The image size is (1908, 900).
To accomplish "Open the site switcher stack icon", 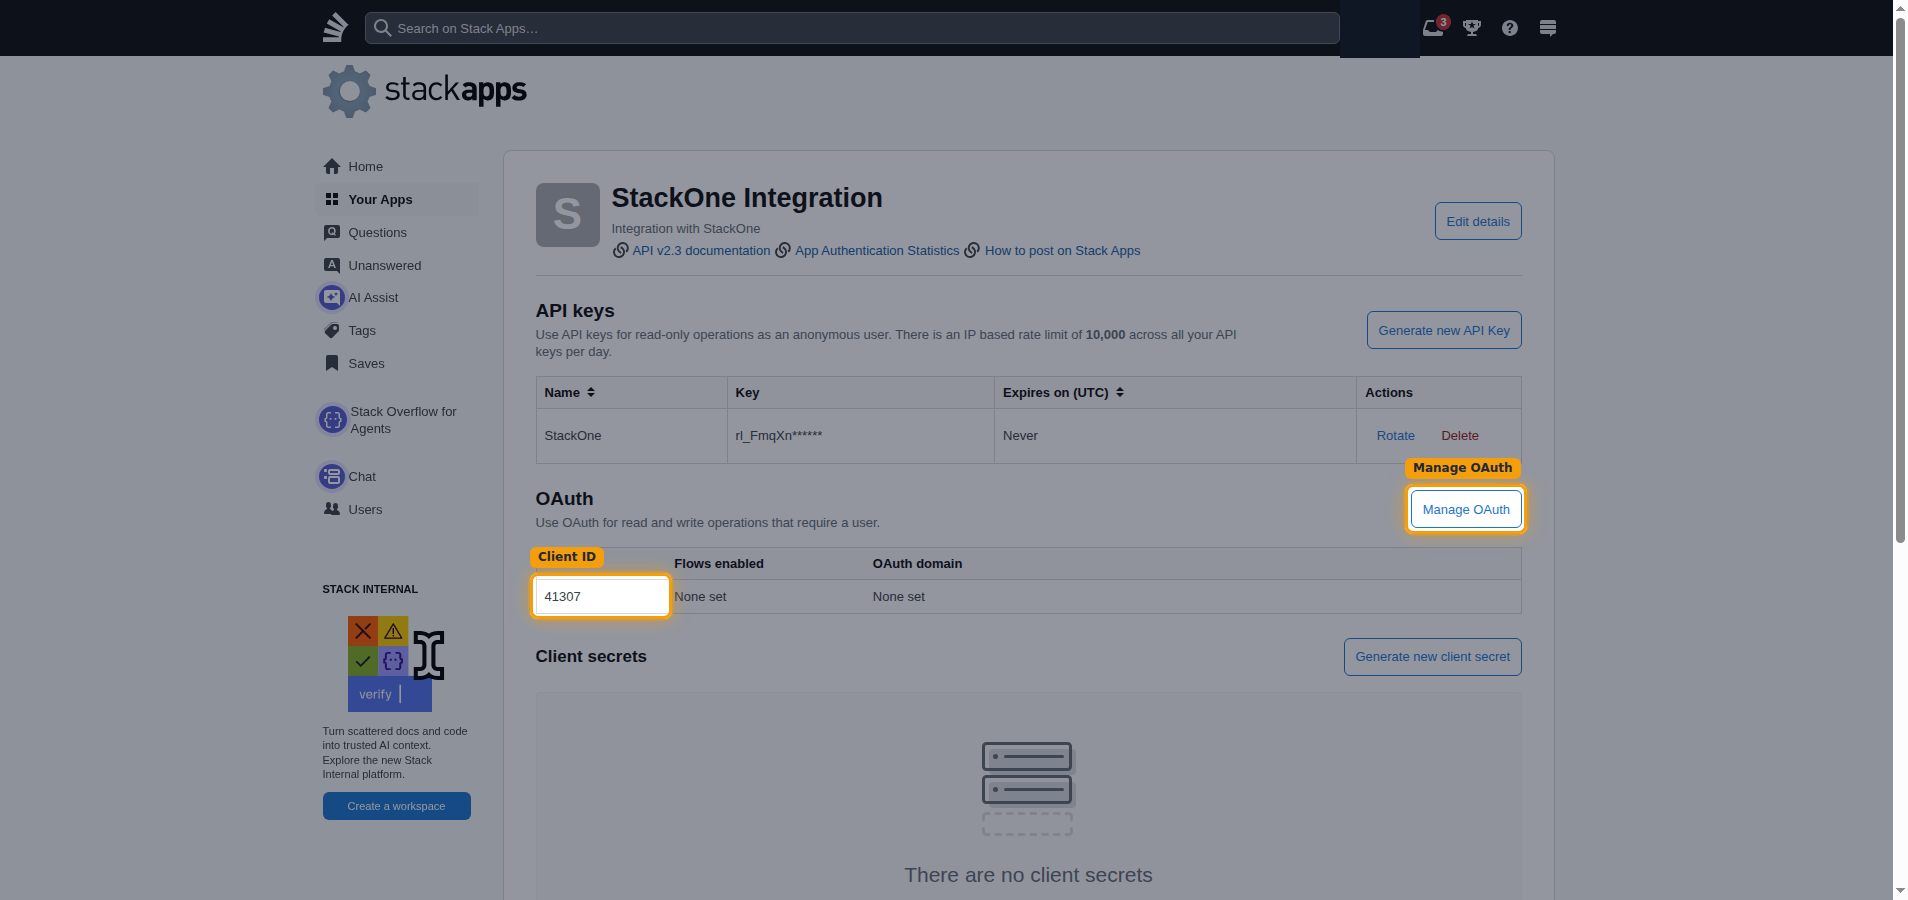I will coord(1548,28).
